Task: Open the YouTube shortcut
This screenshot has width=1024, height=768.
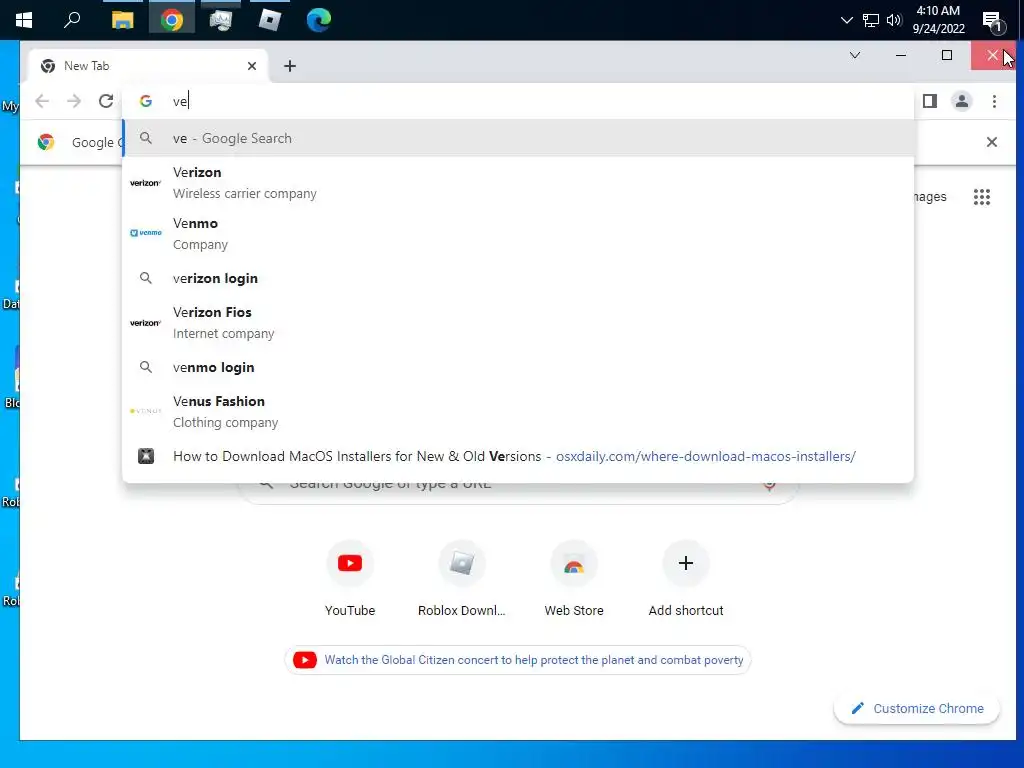Action: [350, 579]
